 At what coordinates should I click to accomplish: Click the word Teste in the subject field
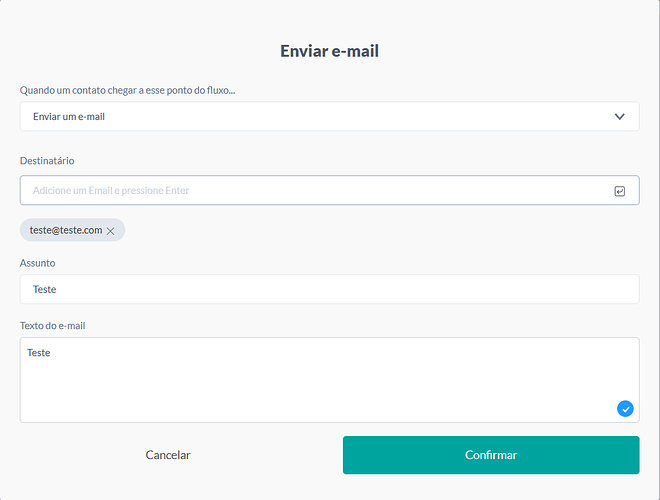45,290
